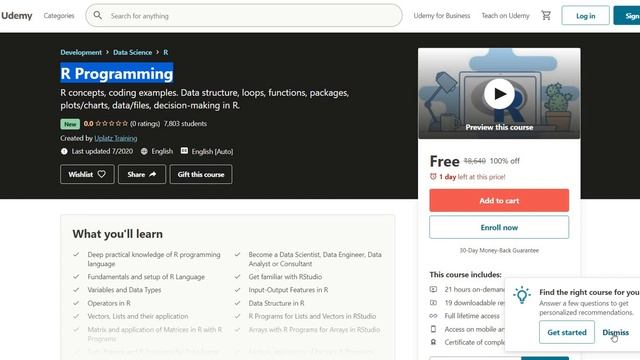Click the R Programming course title

pyautogui.click(x=117, y=73)
